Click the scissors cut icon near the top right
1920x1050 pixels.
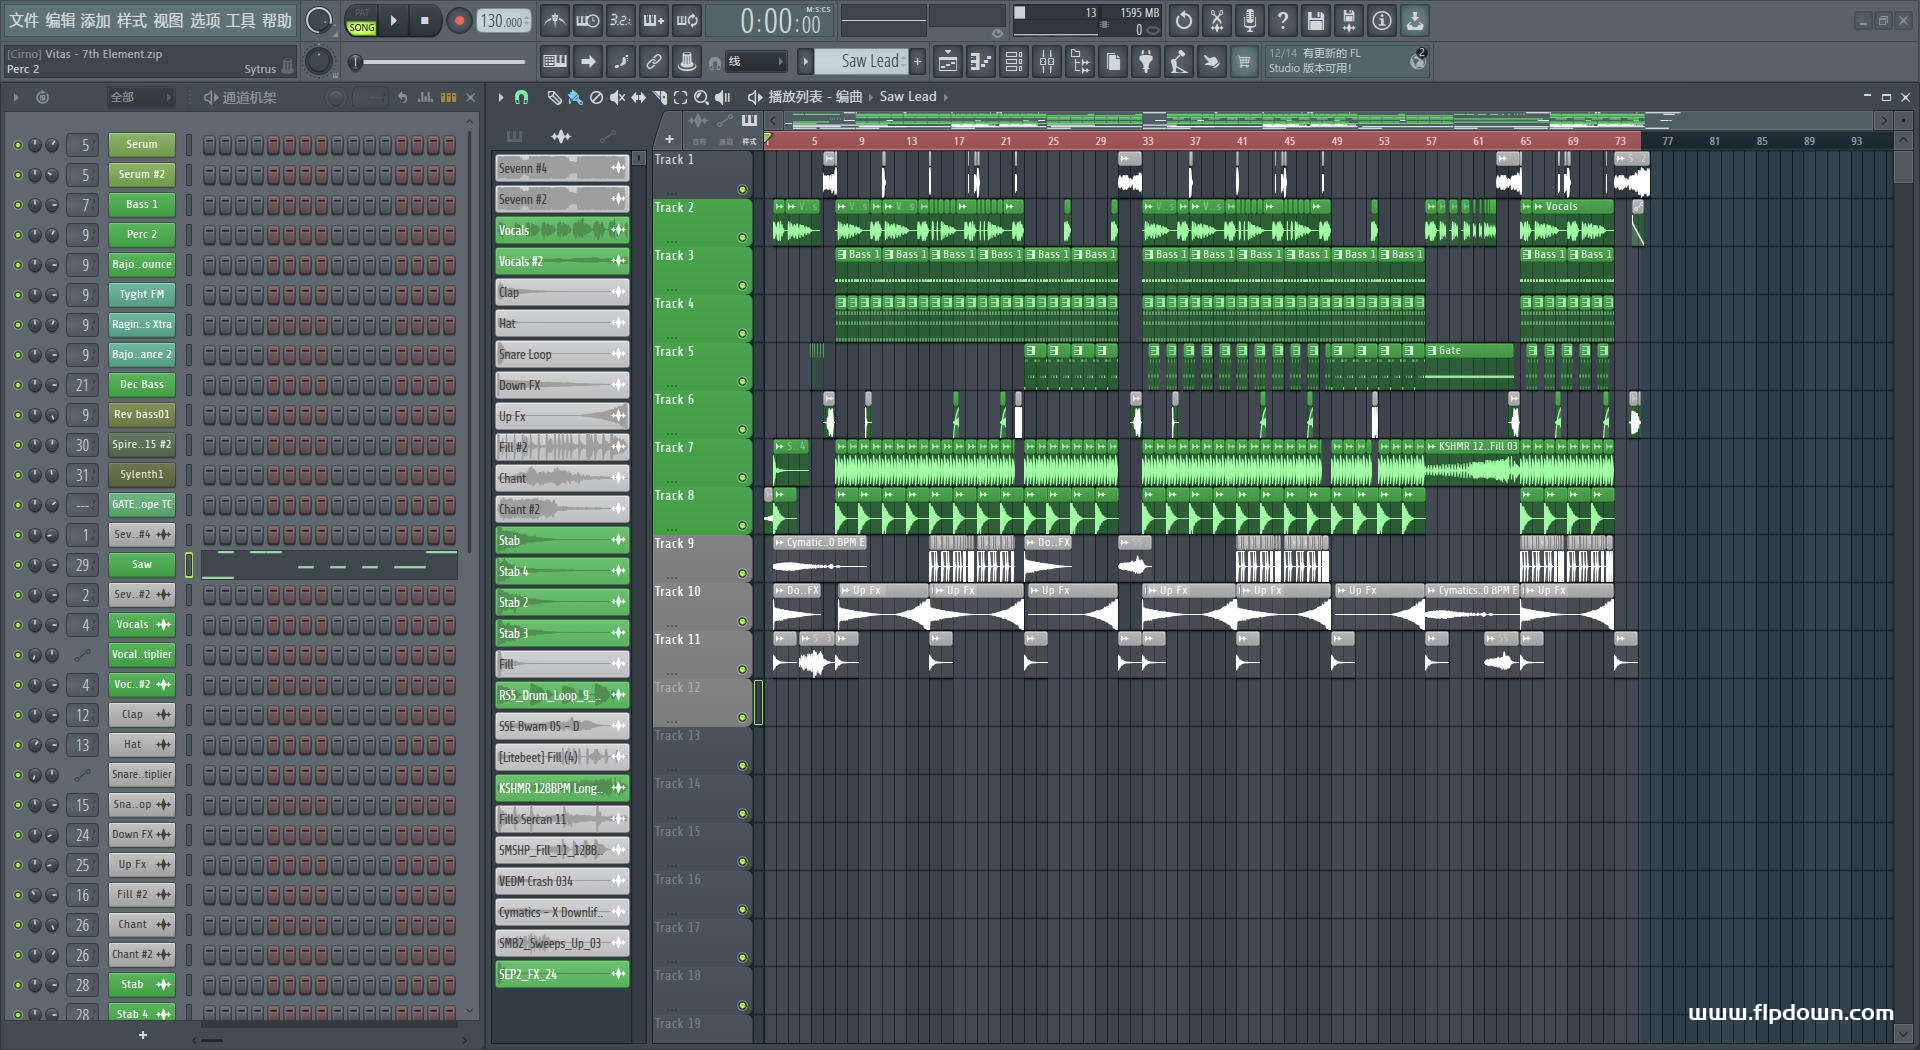pos(1216,20)
